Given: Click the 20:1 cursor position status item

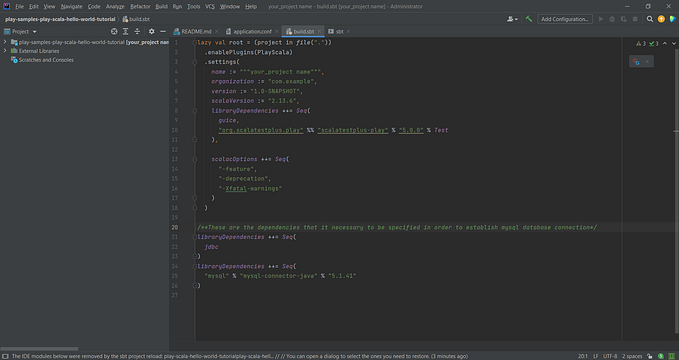Looking at the screenshot, I should [x=583, y=356].
